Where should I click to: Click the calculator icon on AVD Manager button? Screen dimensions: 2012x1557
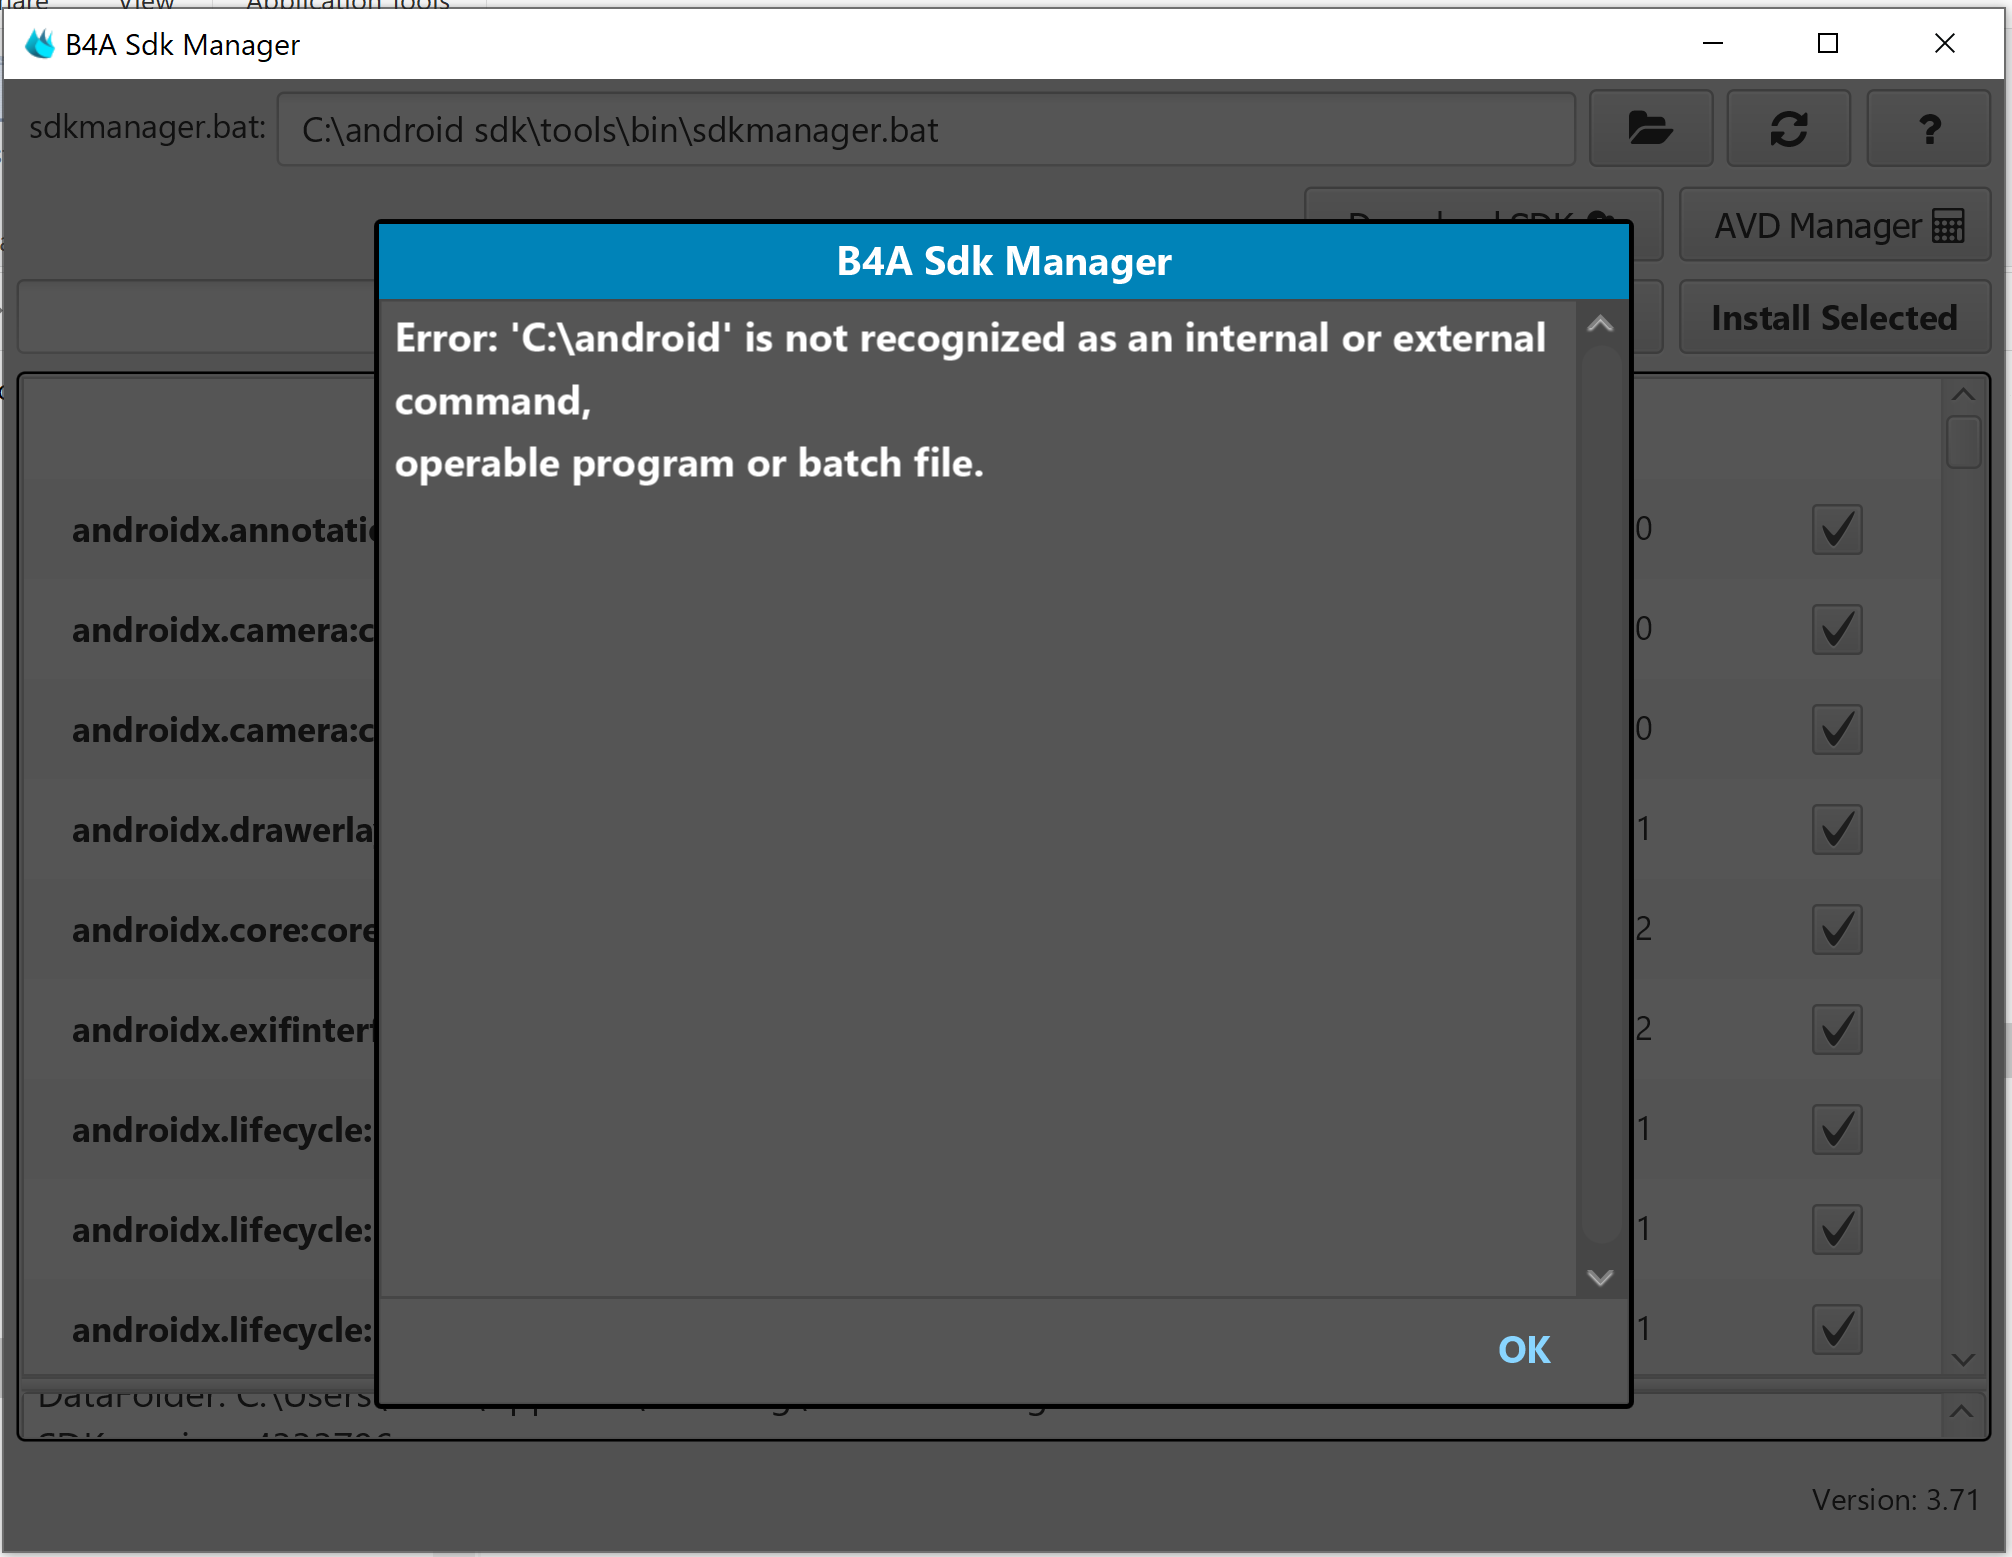(1947, 225)
